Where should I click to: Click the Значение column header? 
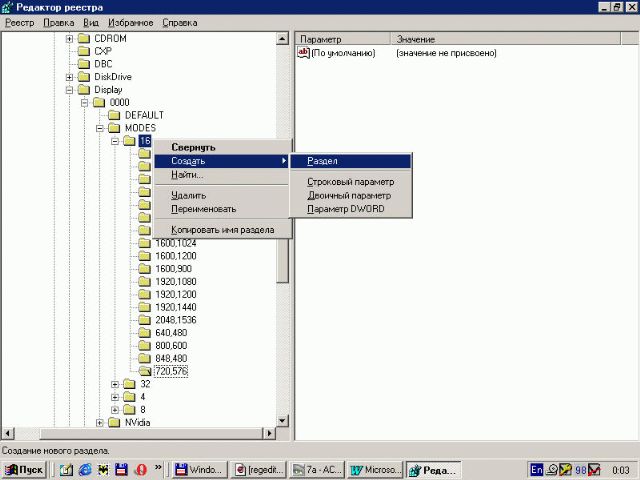pos(506,39)
